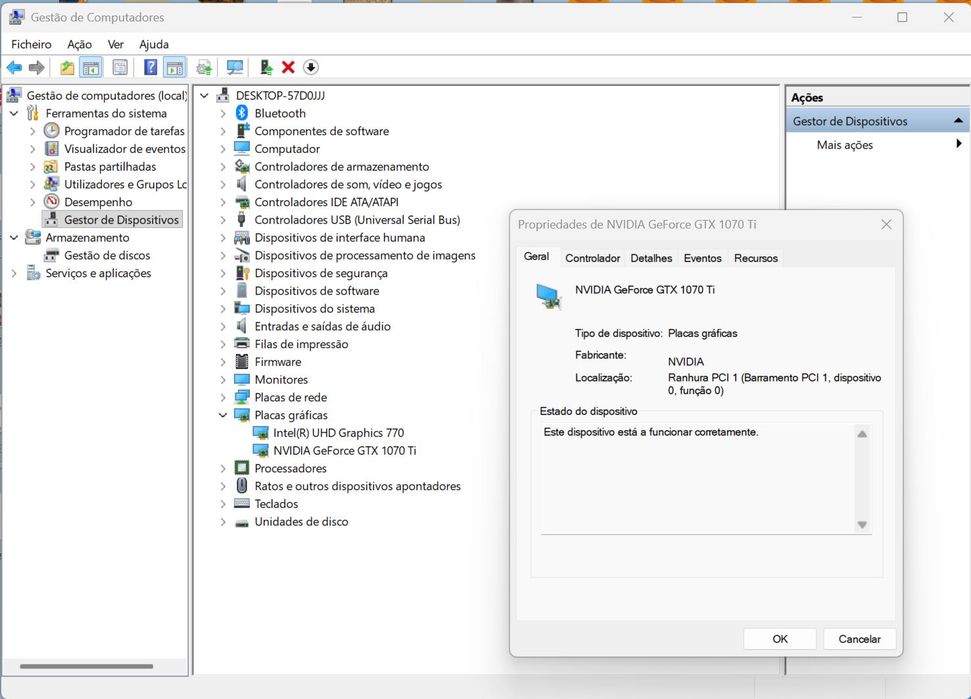Click the Desempenho performance icon
Screen dimensions: 971x699
pos(52,202)
